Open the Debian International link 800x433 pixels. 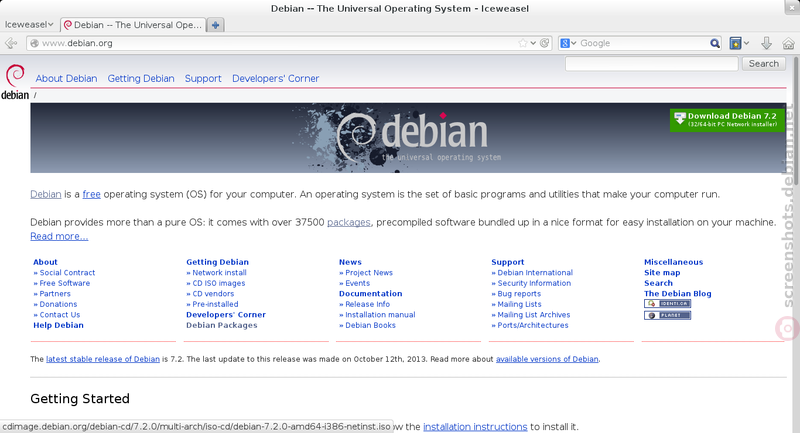tap(535, 273)
